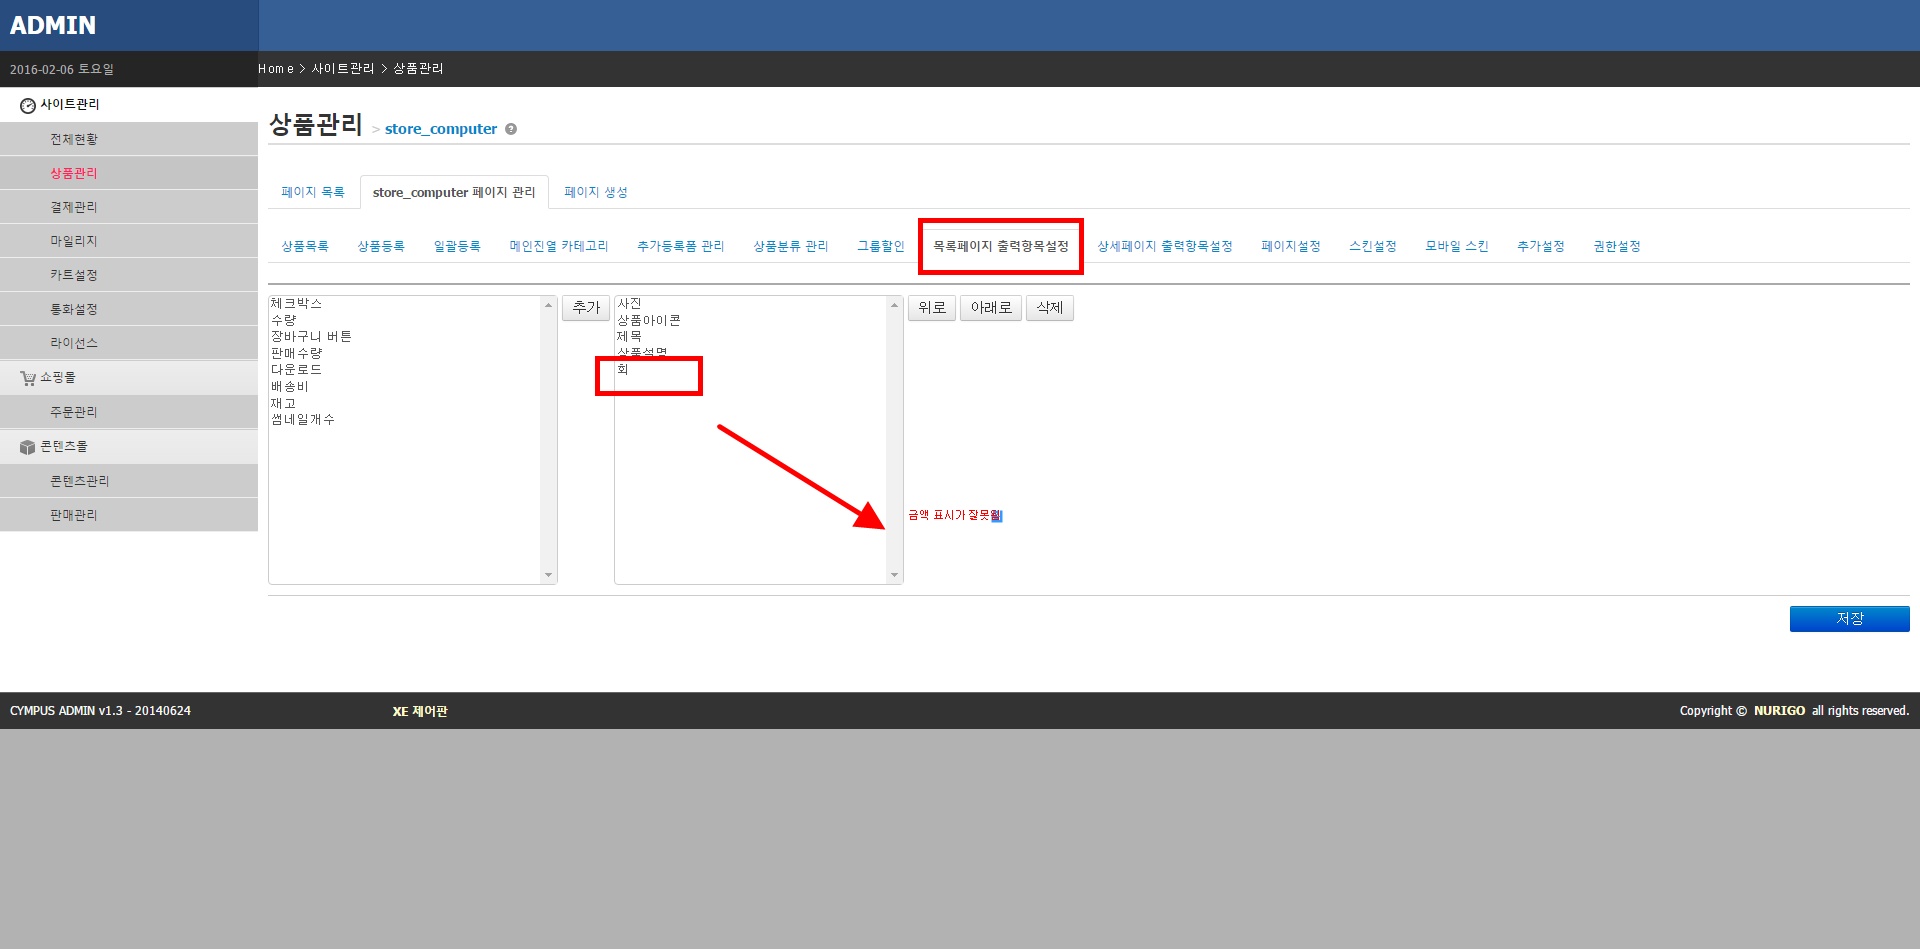Viewport: 1920px width, 949px height.
Task: Open the XE 제어판 footer link
Action: [420, 711]
